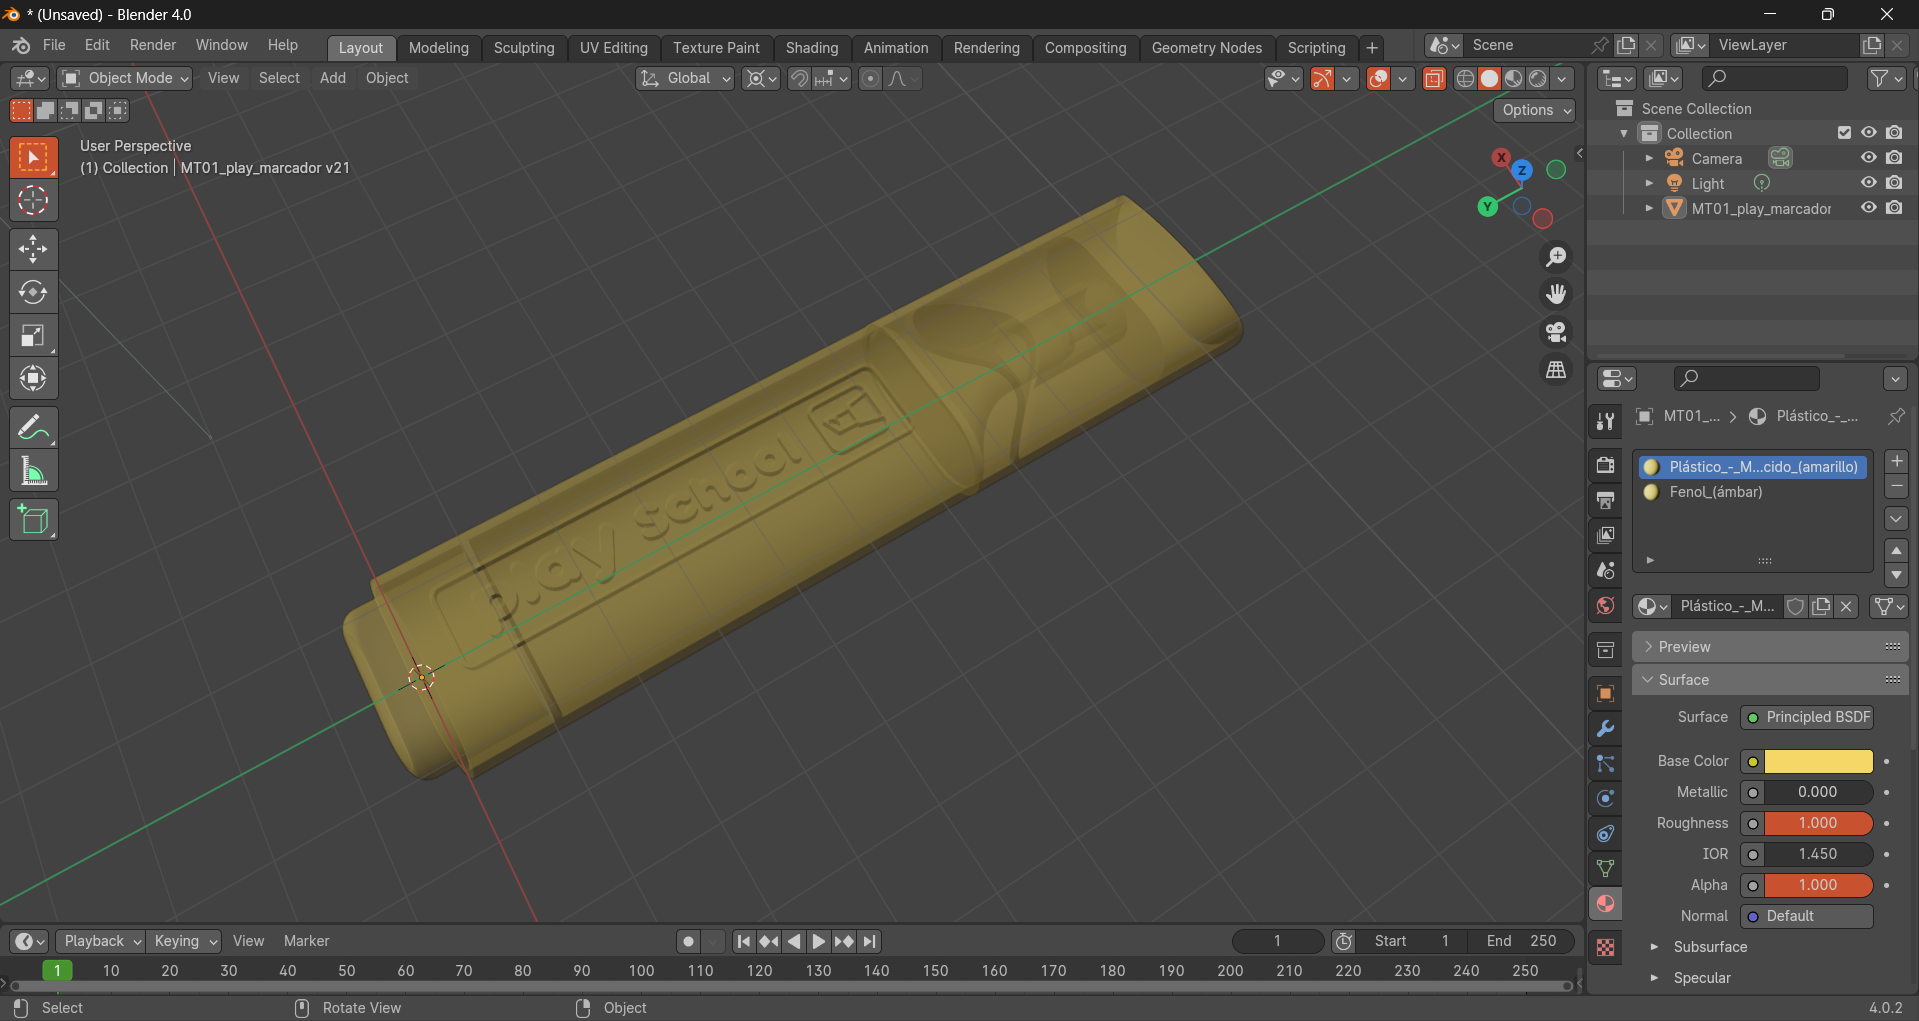
Task: Toggle snapping magnet icon
Action: (798, 79)
